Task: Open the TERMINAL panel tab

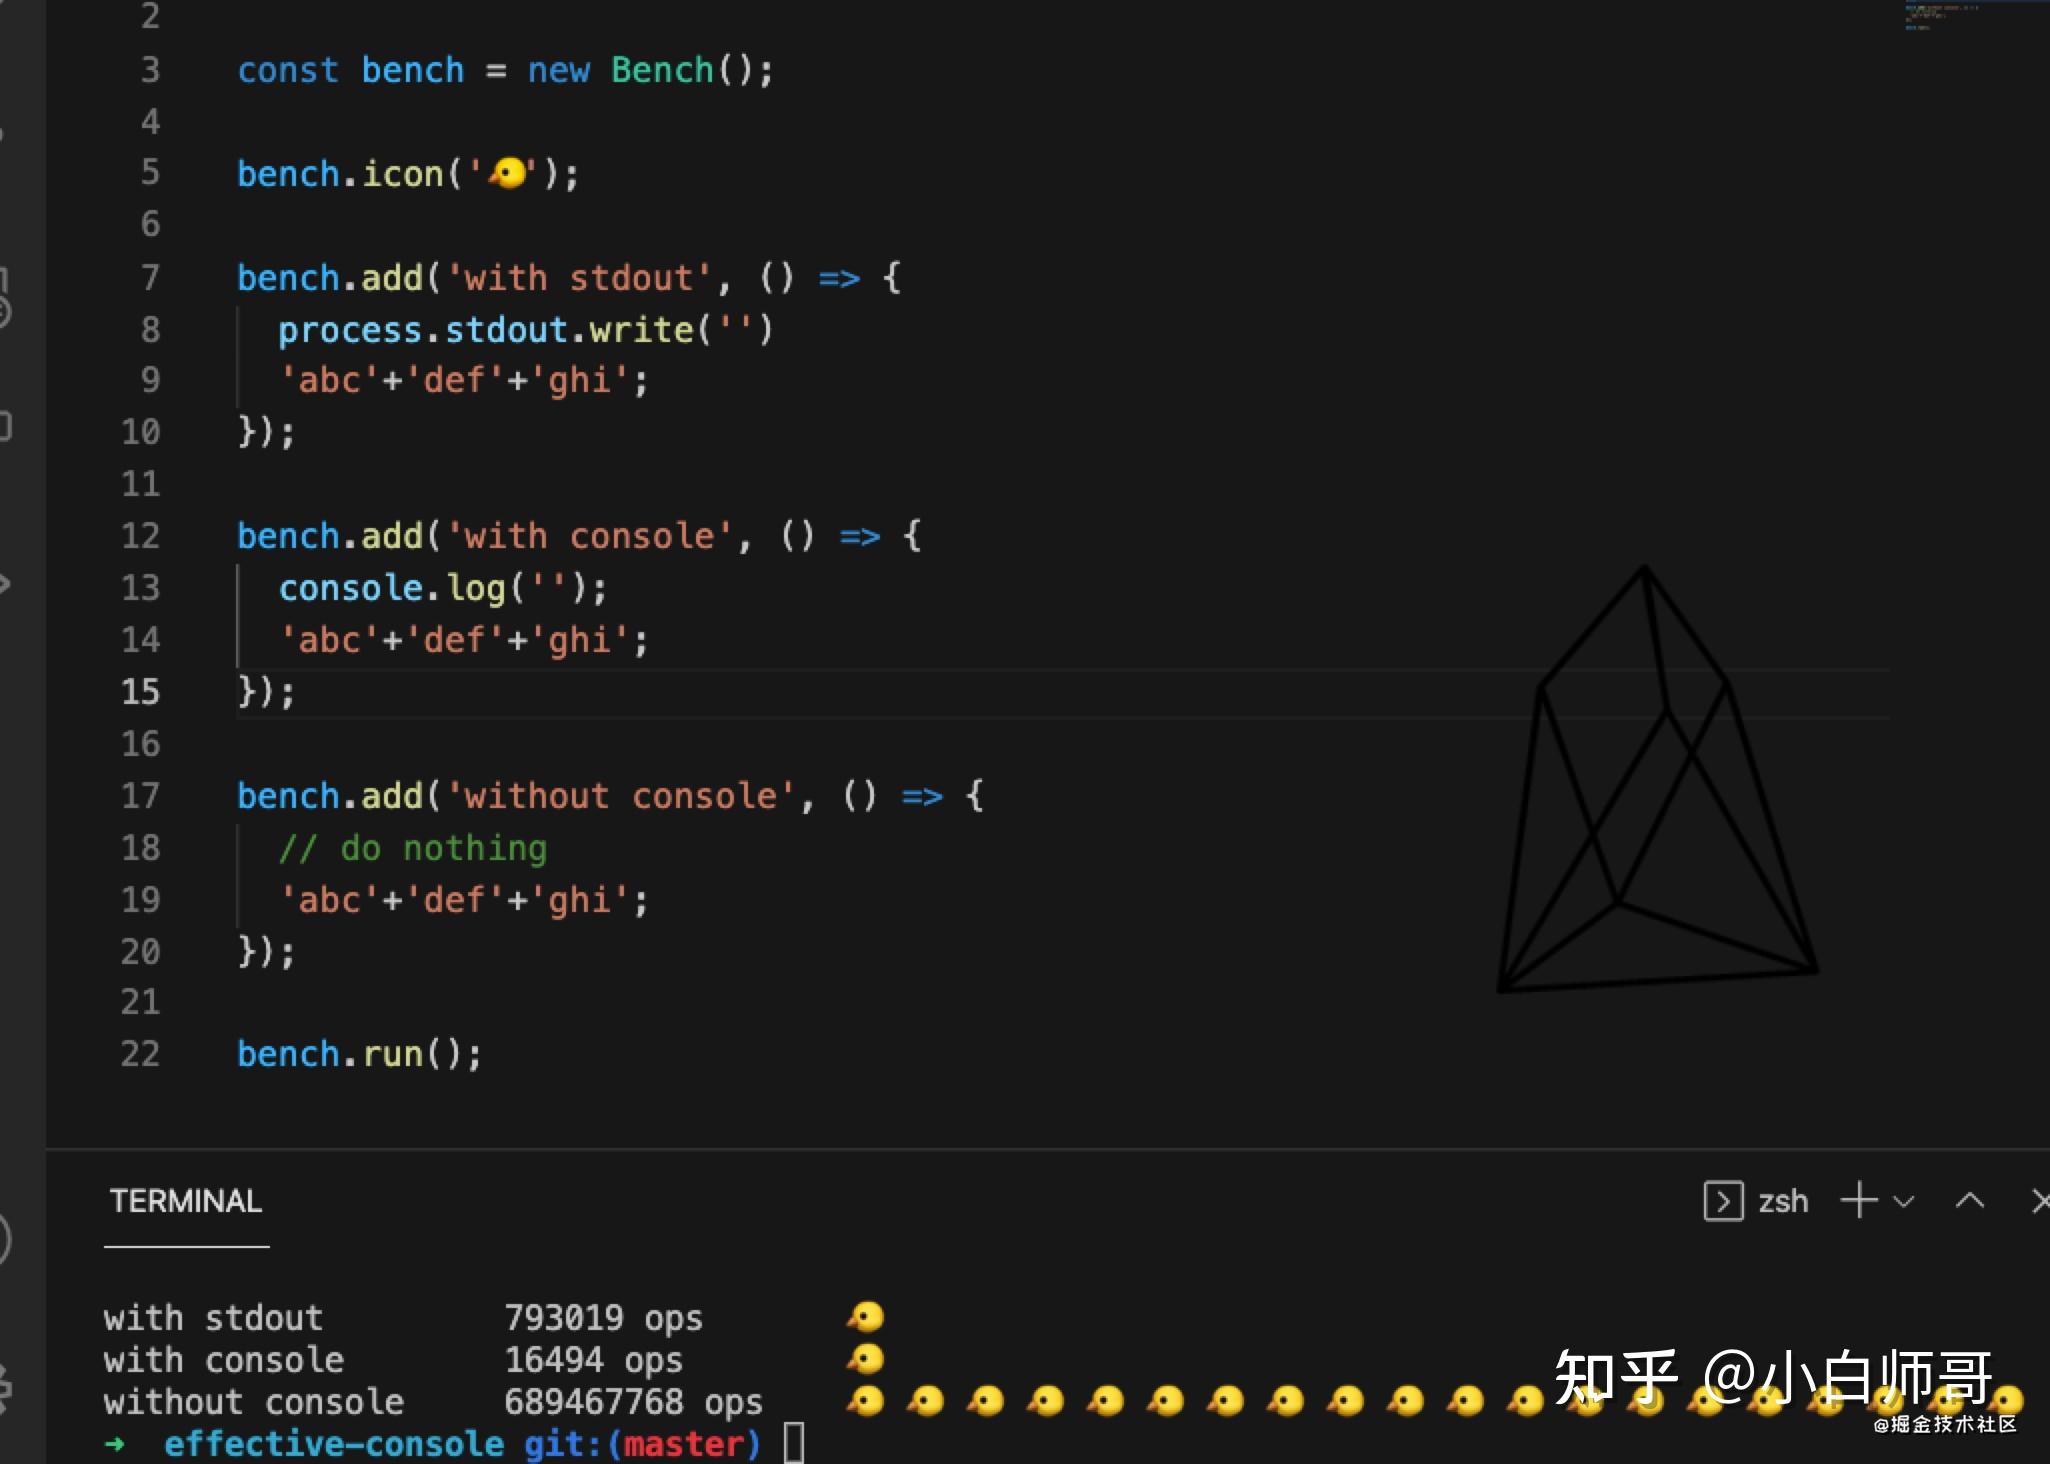Action: point(186,1201)
